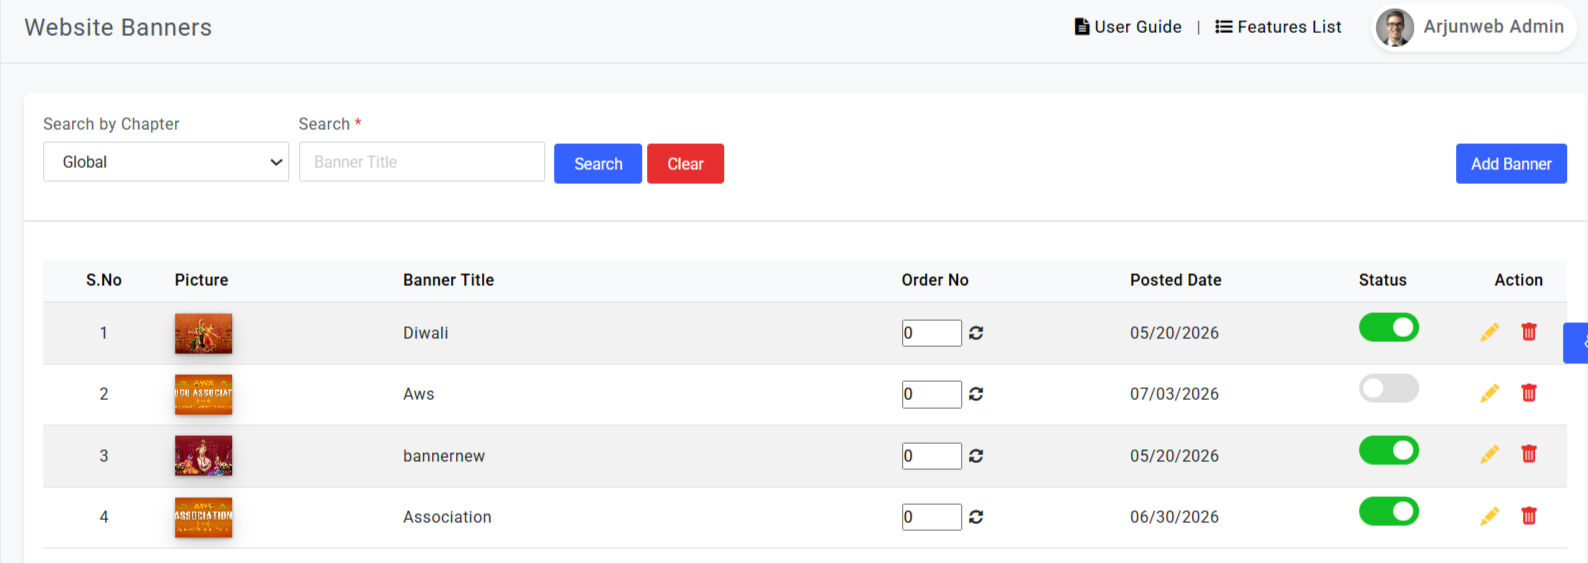Edit the Diwali banner with pencil icon
Screen dimensions: 1588x564
pos(1489,332)
